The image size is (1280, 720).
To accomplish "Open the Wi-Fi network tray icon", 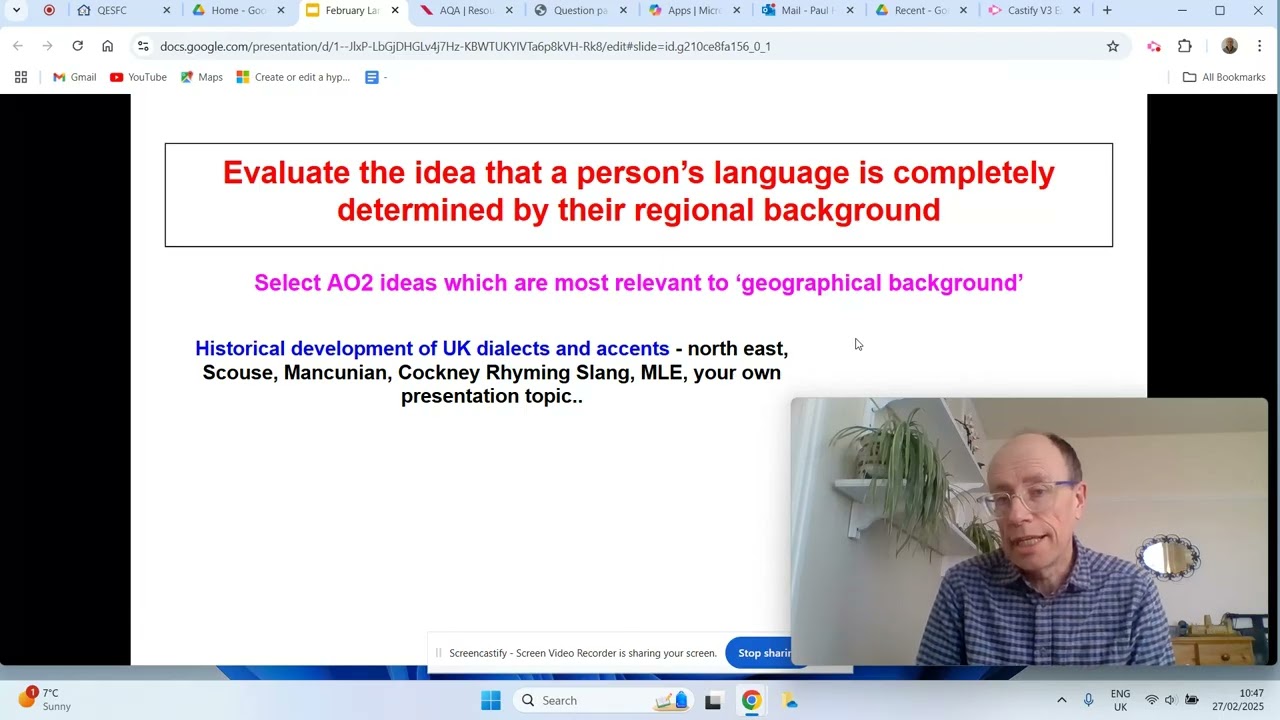I will coord(1151,700).
